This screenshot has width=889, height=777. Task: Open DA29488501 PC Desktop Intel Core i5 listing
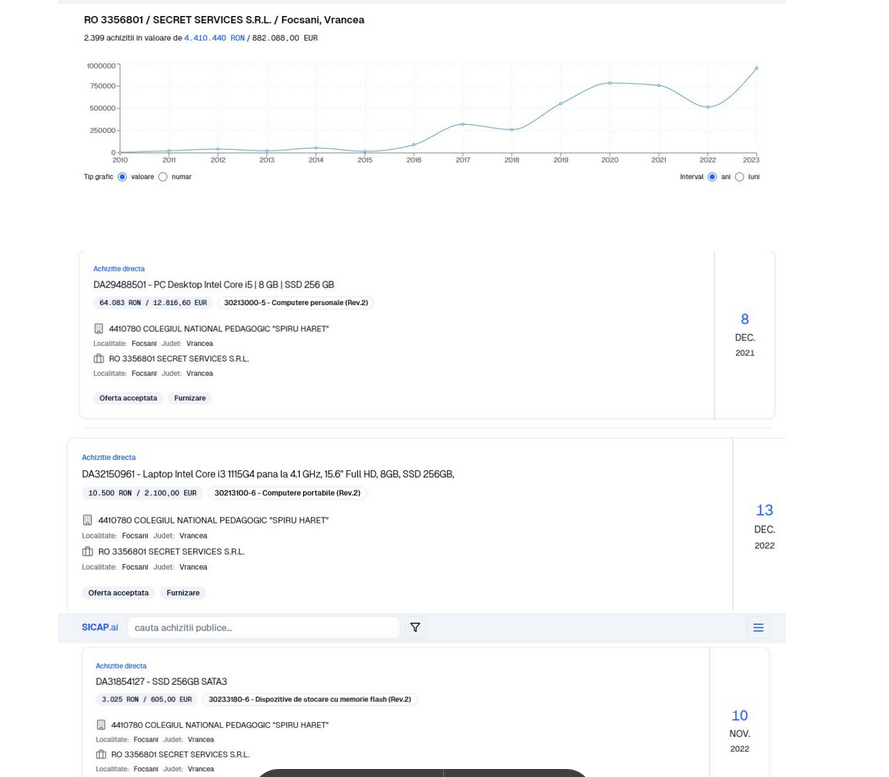point(214,285)
